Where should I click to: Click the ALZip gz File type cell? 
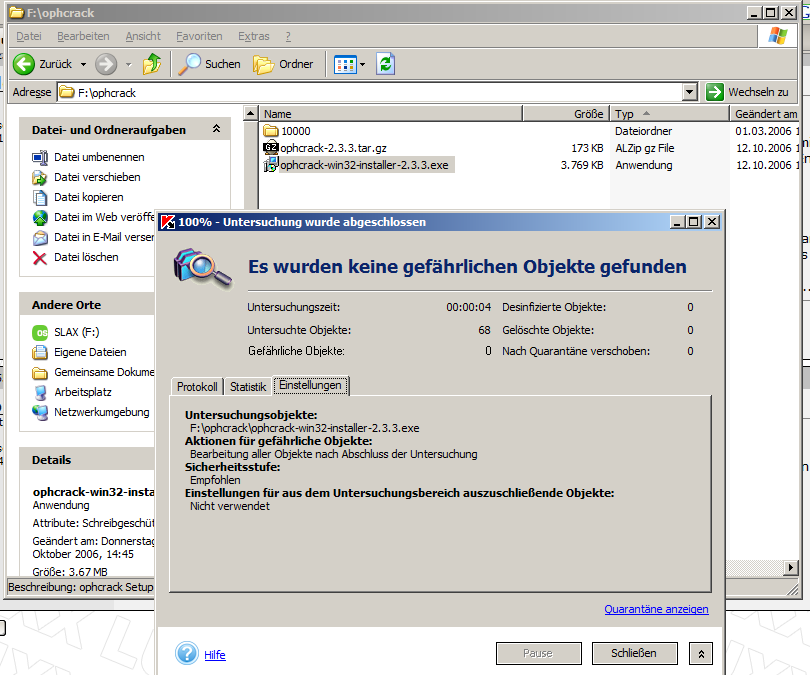(x=645, y=148)
